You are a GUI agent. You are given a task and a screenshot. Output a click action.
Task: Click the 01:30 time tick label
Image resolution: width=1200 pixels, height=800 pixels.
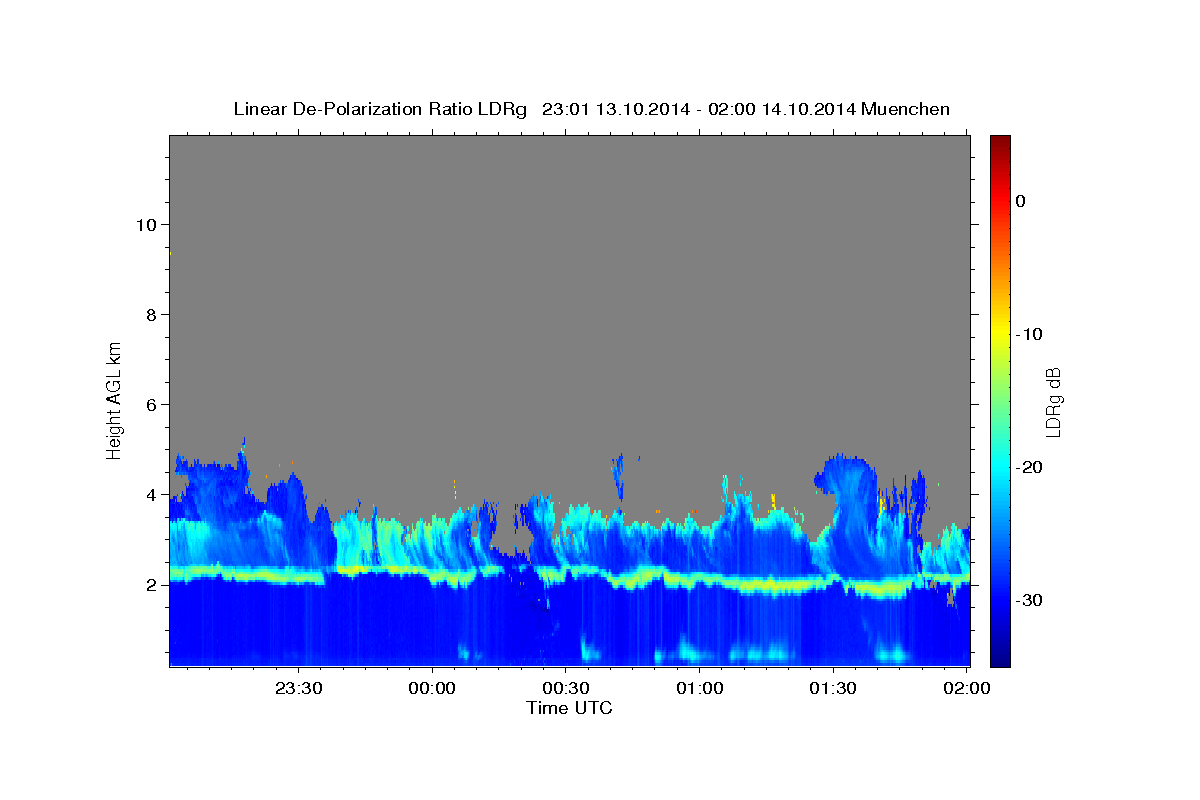click(833, 688)
